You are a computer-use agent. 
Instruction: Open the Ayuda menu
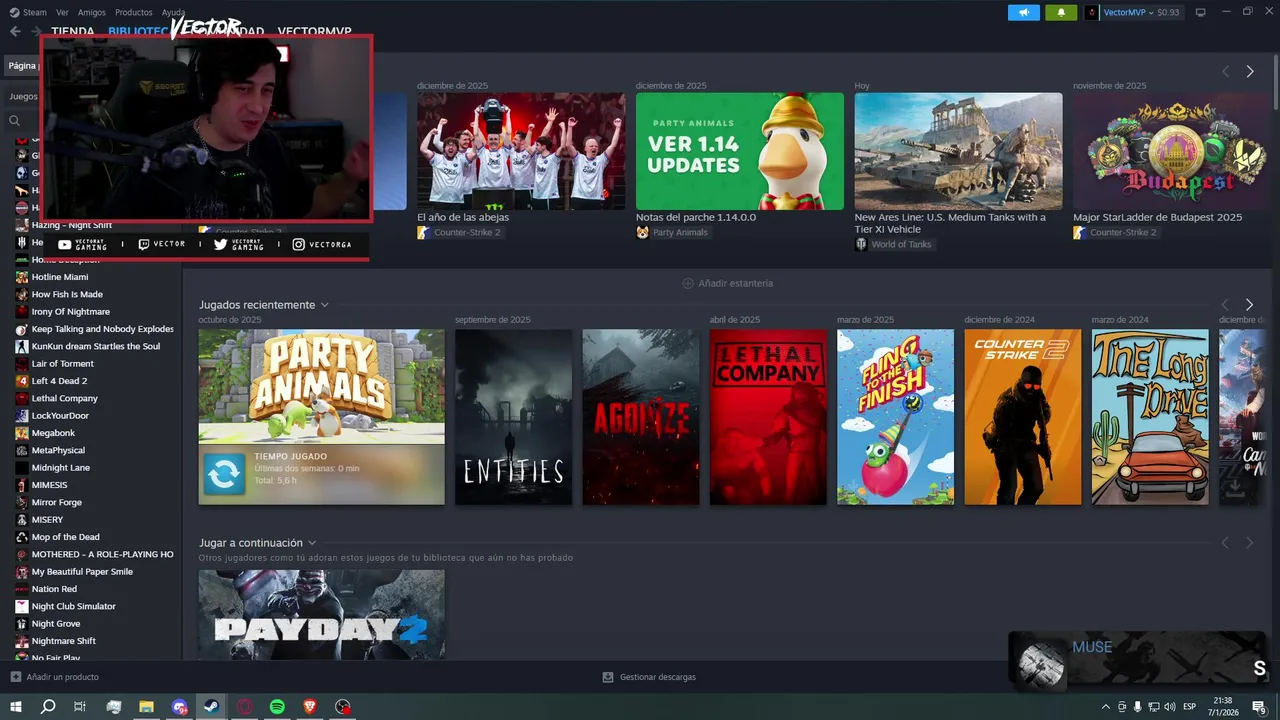174,12
